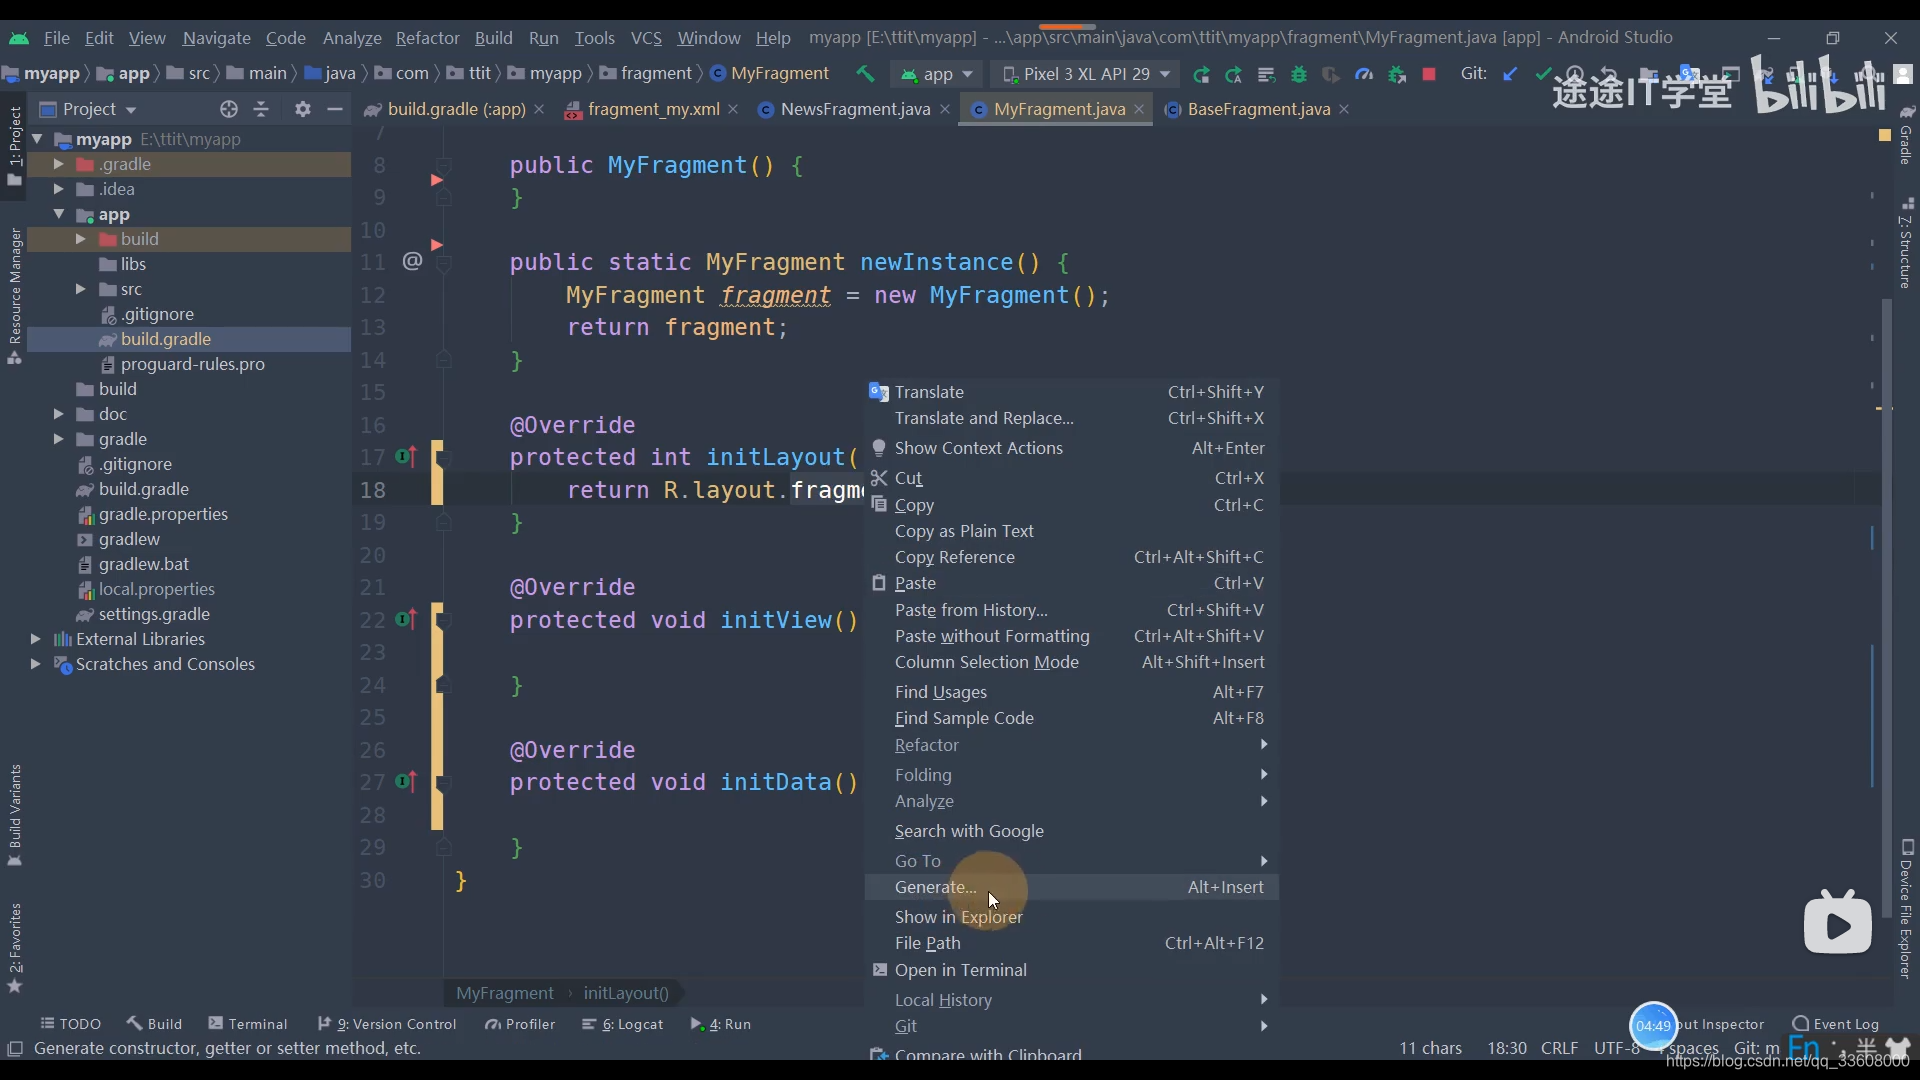Toggle the 2: Favorites tool window

[14, 948]
